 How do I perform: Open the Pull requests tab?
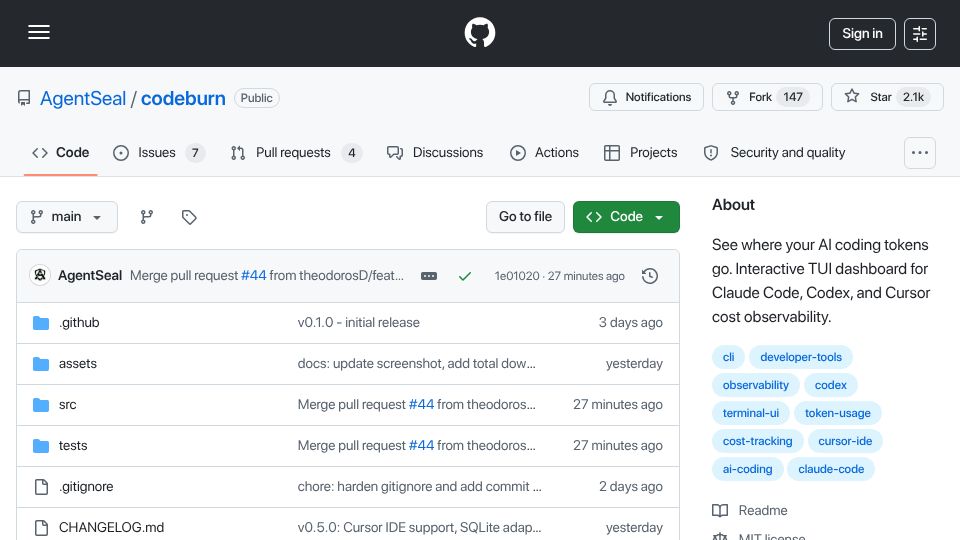pos(296,152)
